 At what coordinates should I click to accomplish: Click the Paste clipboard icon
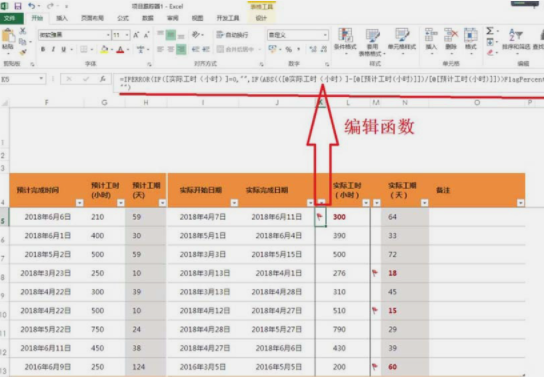pos(8,36)
